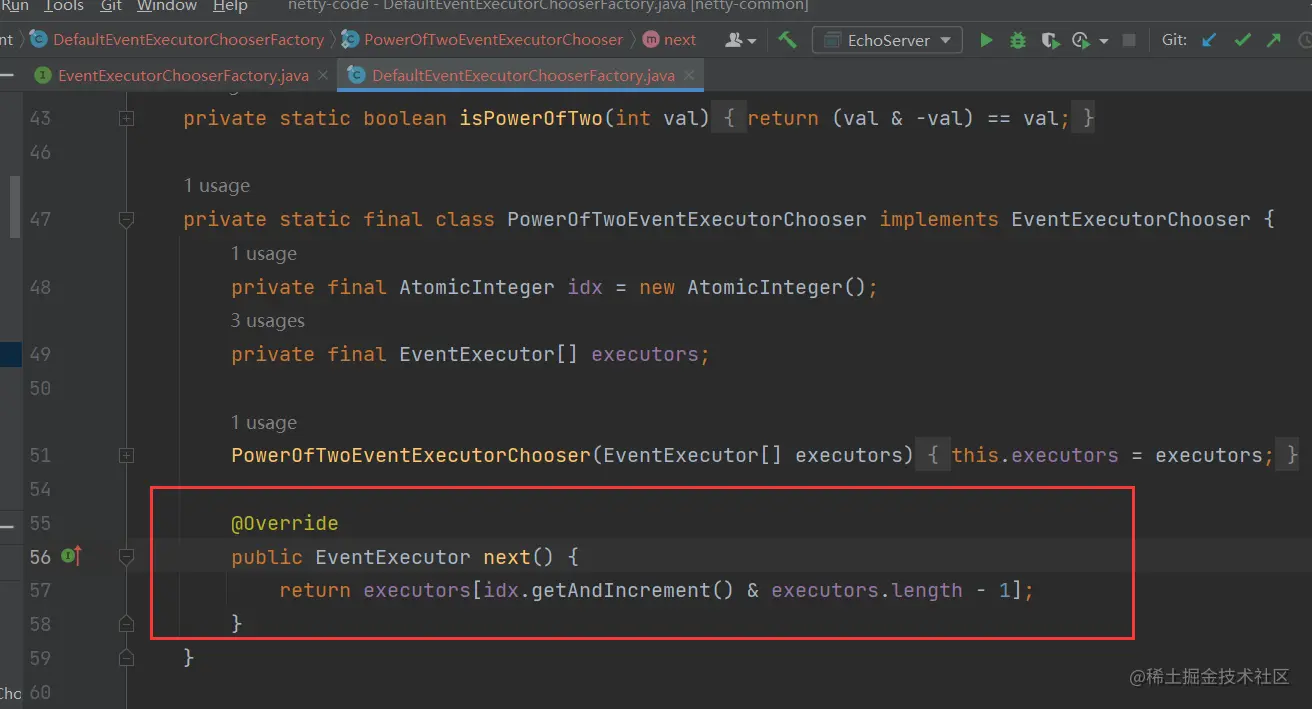
Task: Click the implements-method gutter icon on line 56
Action: click(x=71, y=556)
